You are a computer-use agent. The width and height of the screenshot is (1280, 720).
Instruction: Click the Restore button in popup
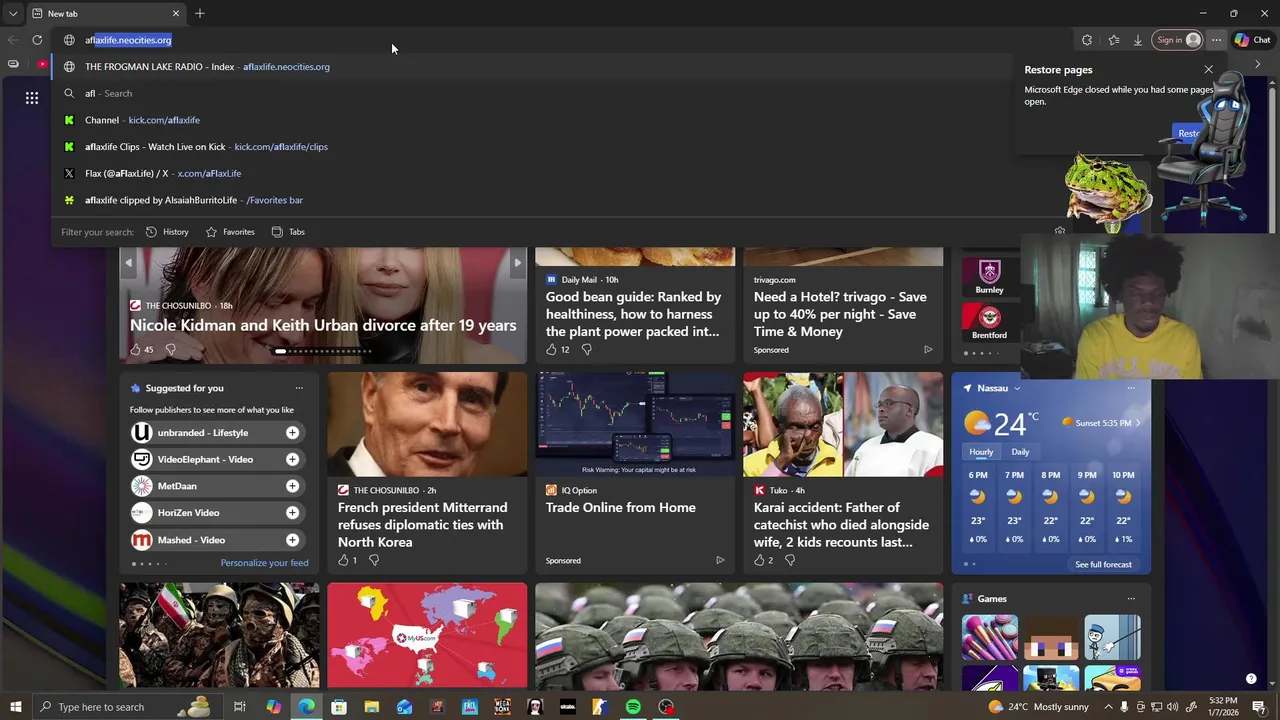[x=1187, y=133]
